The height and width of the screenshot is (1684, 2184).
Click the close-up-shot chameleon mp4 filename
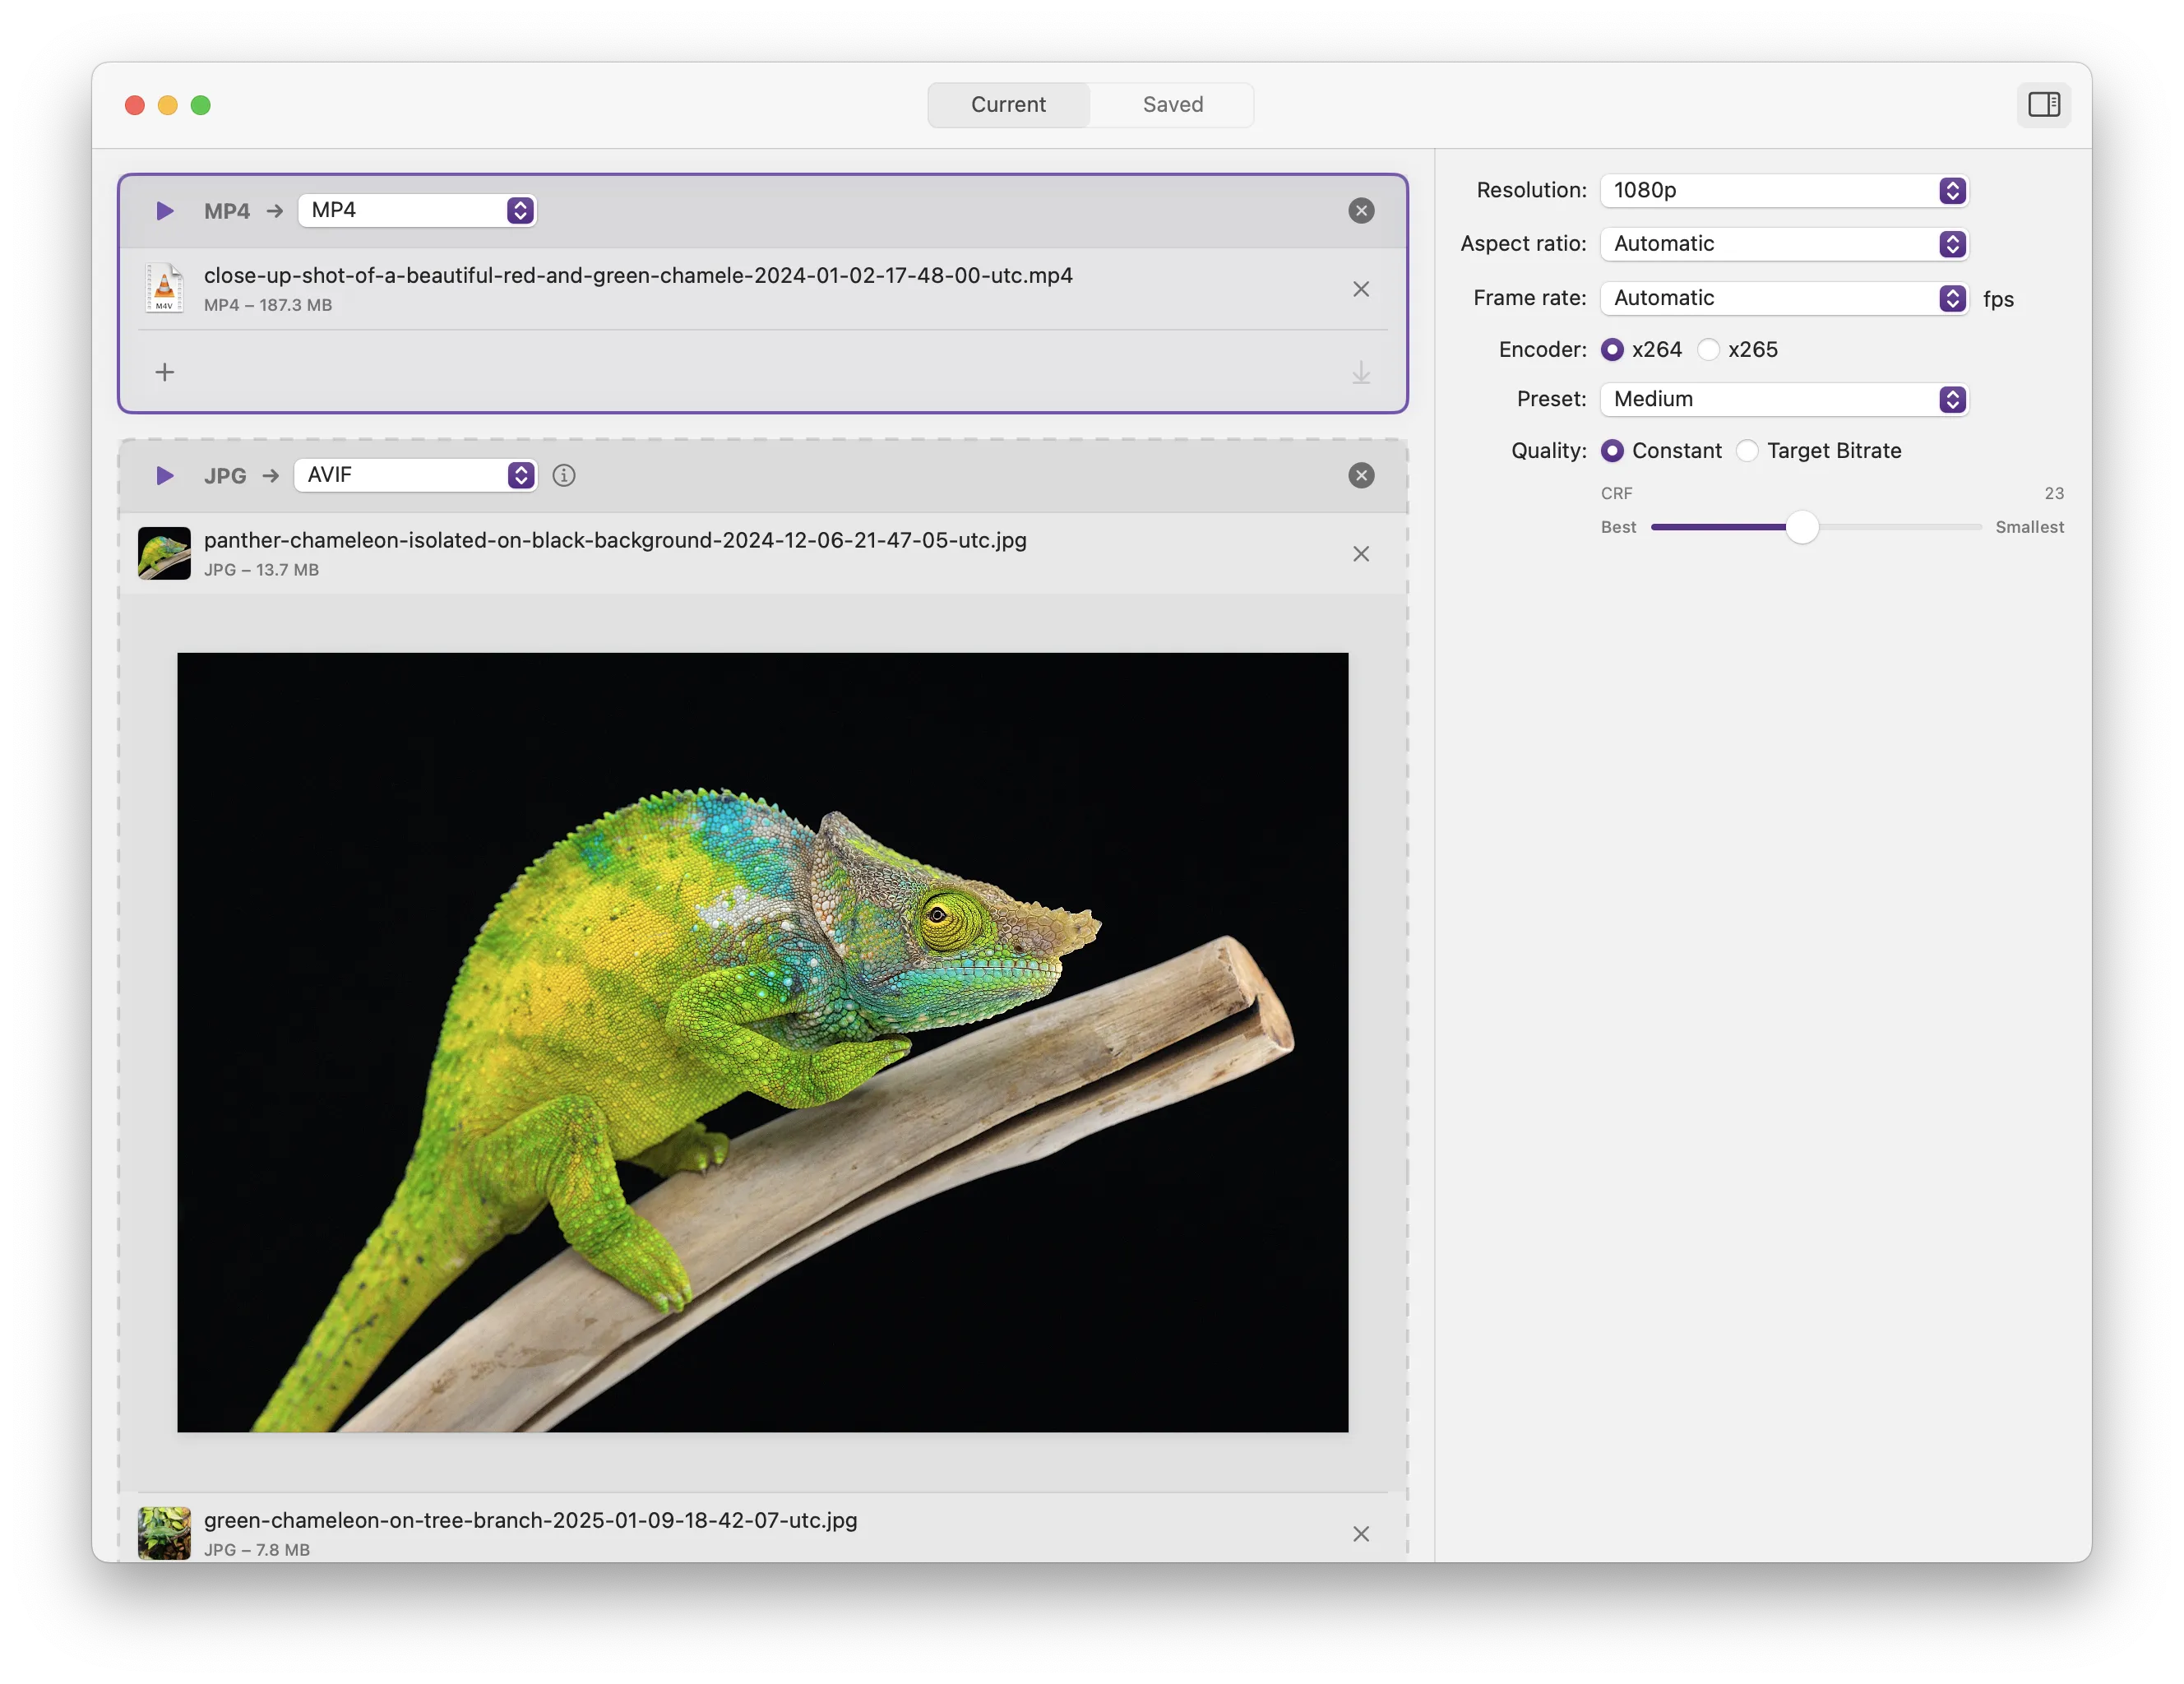(638, 276)
